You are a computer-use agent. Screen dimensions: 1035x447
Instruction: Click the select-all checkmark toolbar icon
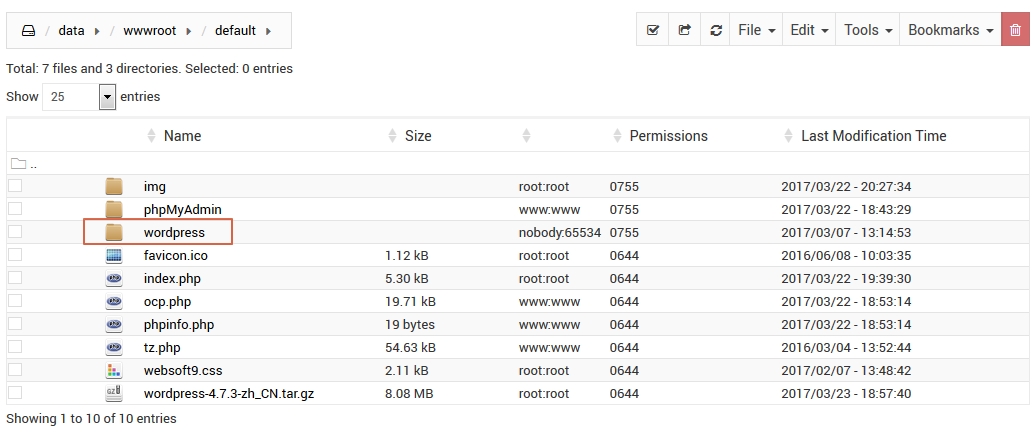(653, 30)
